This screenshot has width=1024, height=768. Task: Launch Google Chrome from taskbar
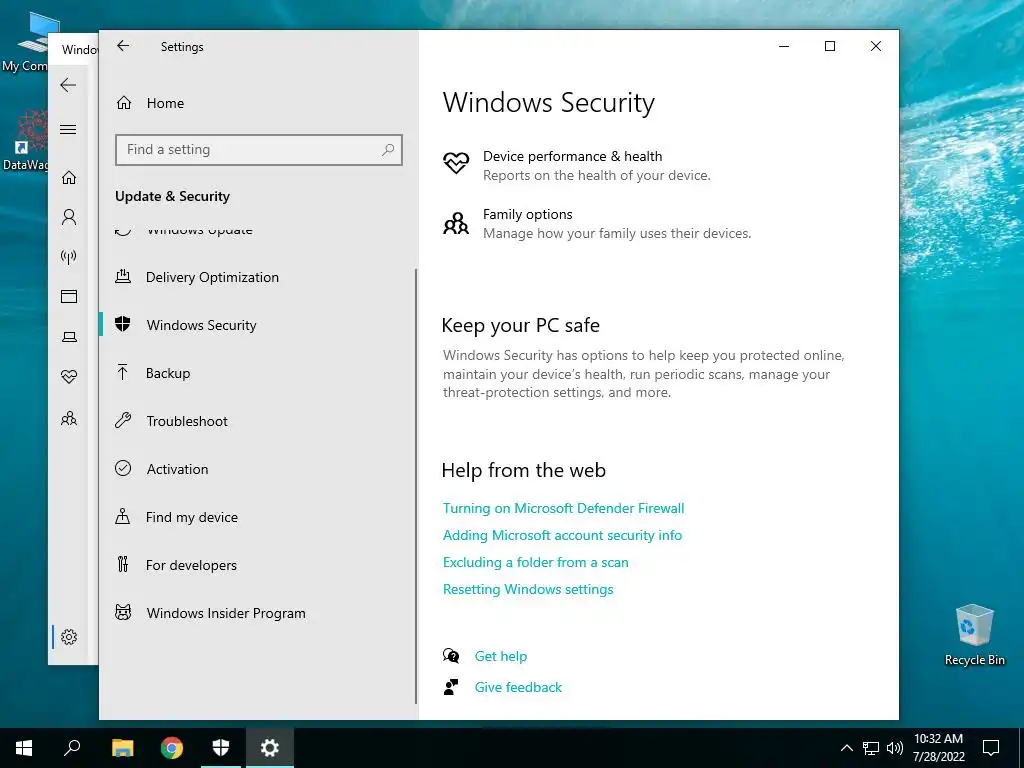172,748
